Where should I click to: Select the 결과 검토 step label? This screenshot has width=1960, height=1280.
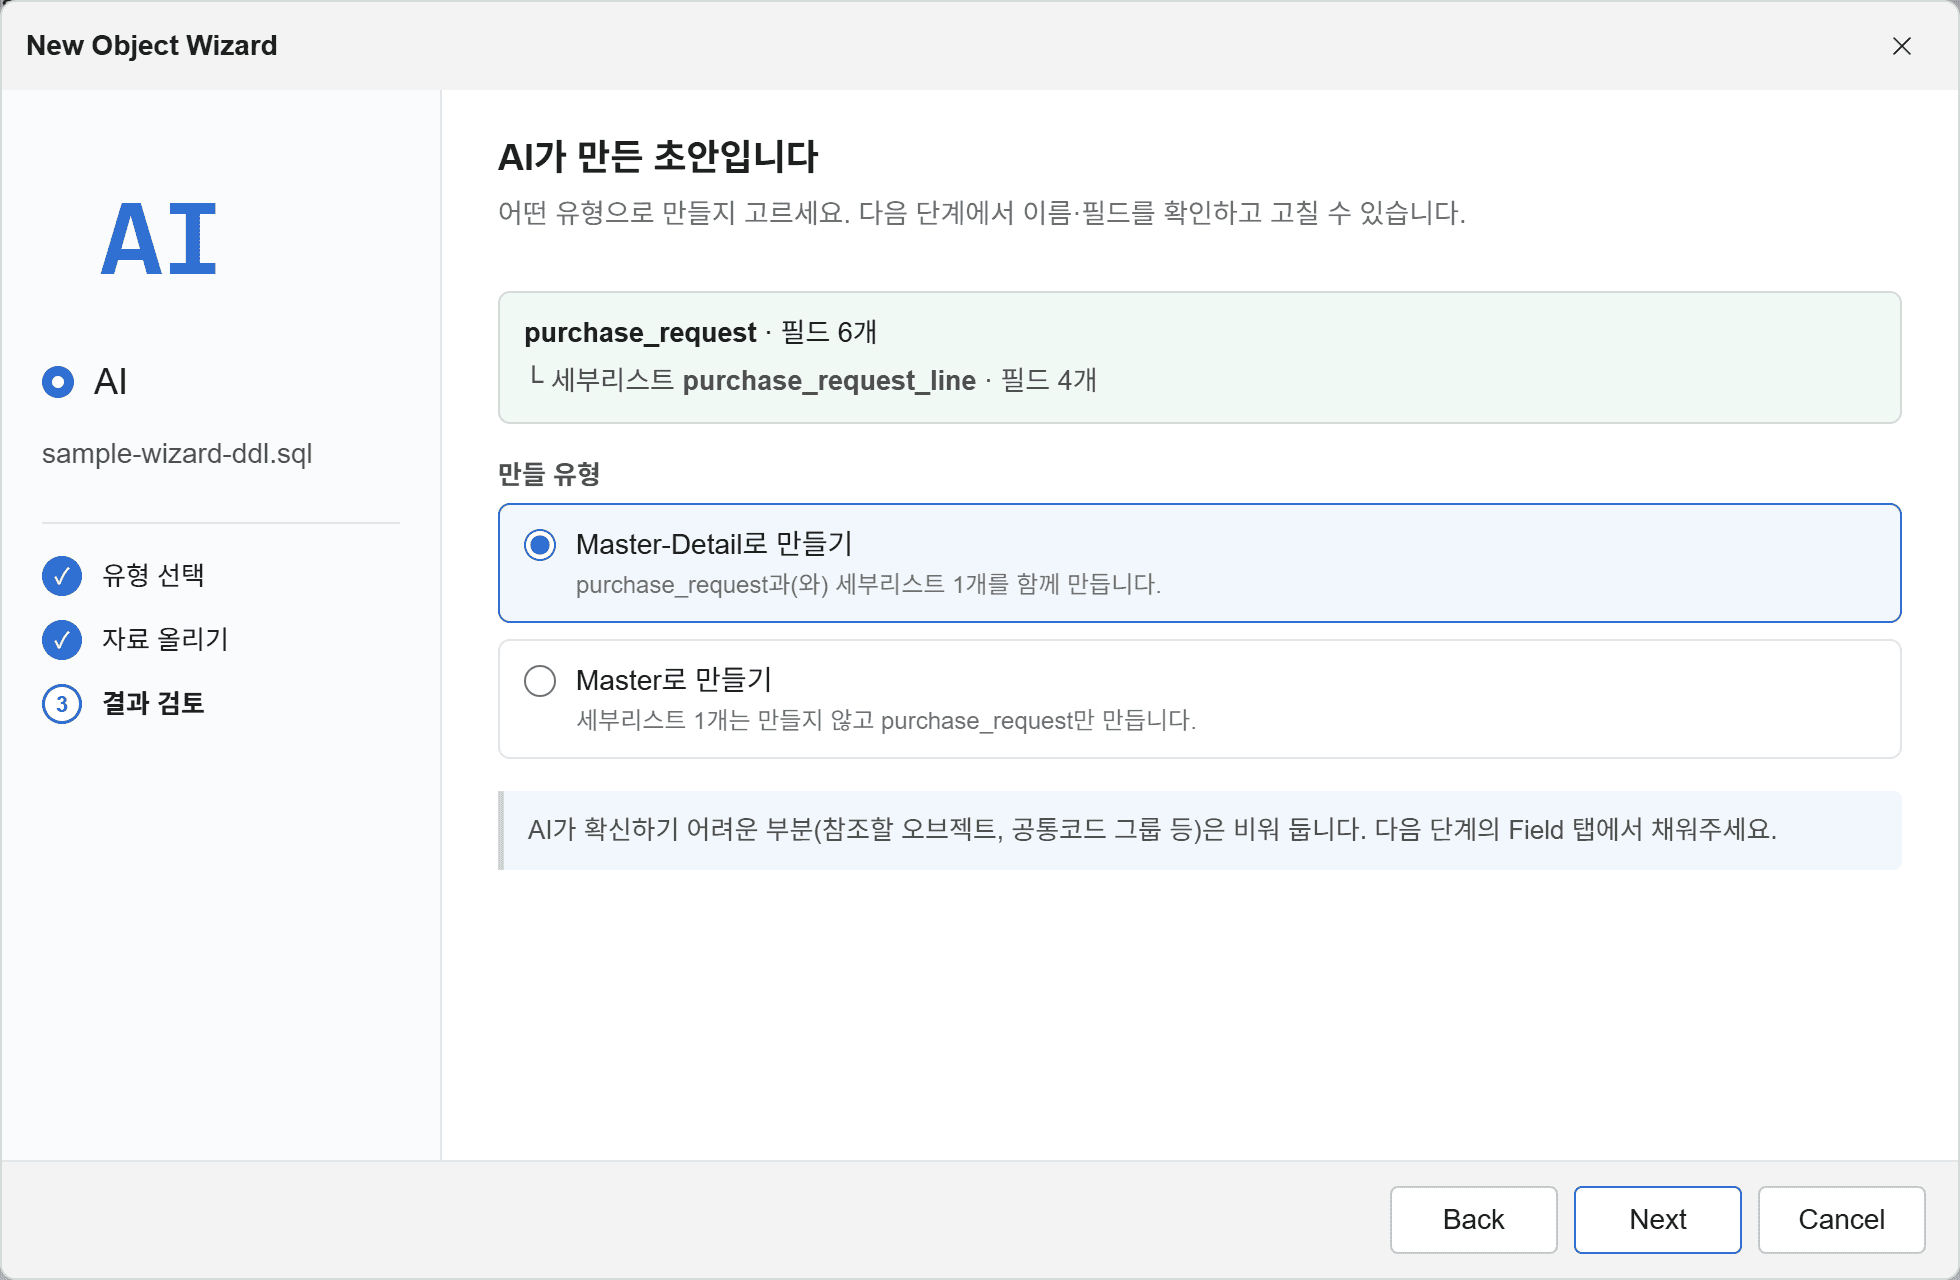click(153, 703)
